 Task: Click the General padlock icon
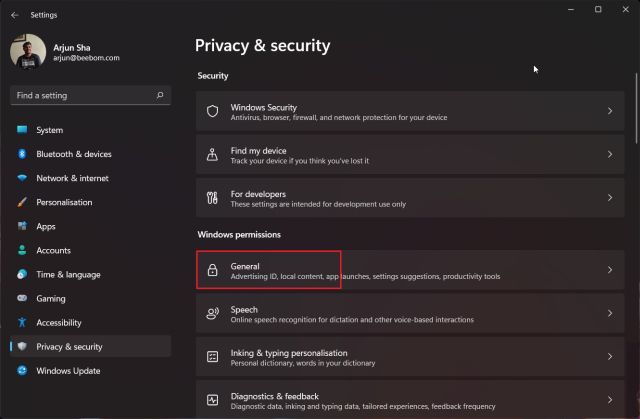212,270
